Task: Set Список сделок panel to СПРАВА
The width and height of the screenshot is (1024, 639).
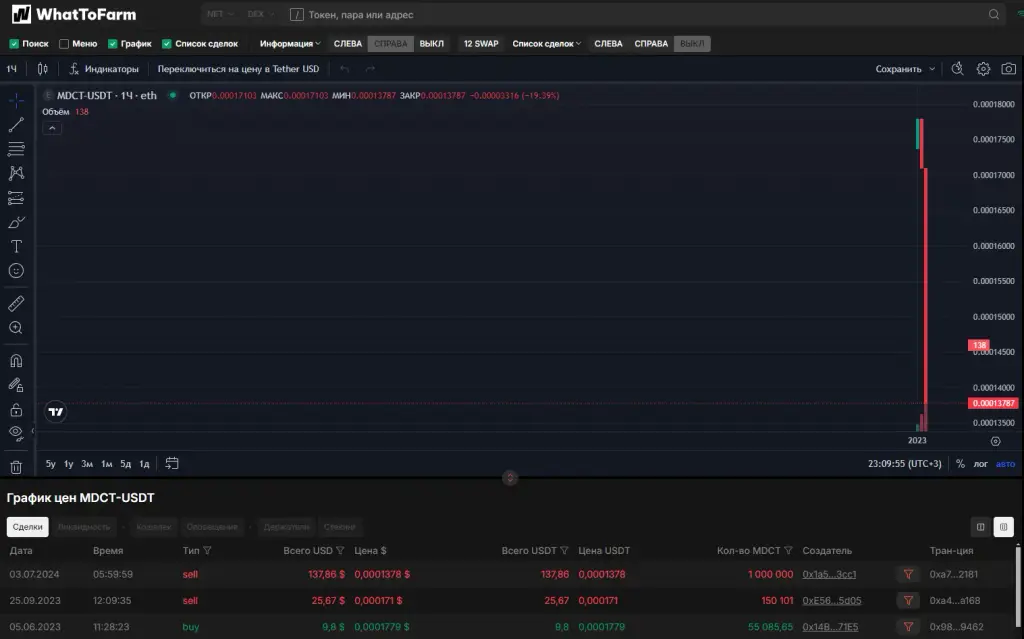Action: 651,44
